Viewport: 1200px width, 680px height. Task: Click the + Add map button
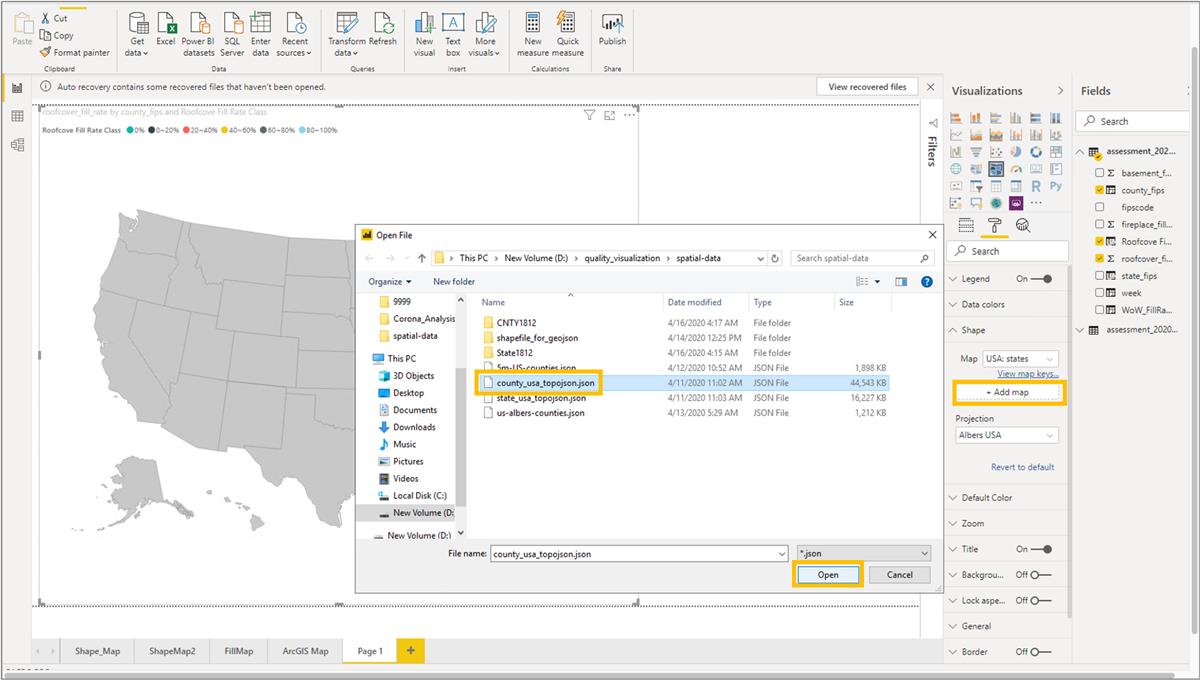1007,393
